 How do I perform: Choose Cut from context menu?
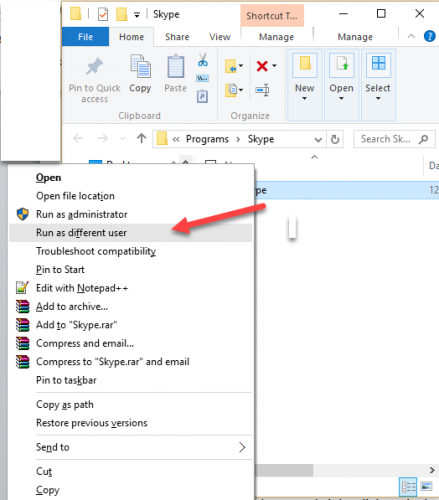(131, 471)
